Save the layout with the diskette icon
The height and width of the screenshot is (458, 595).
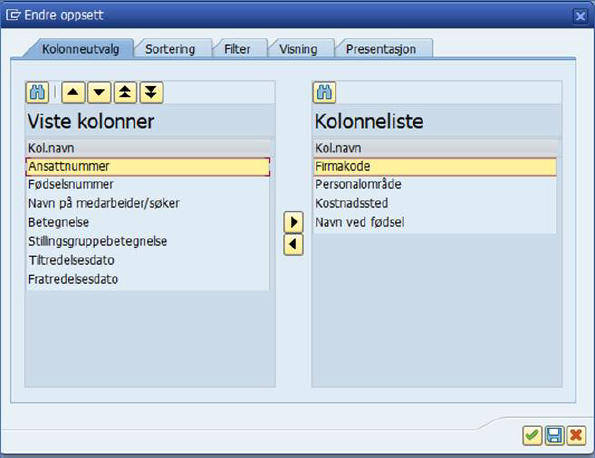[x=554, y=435]
